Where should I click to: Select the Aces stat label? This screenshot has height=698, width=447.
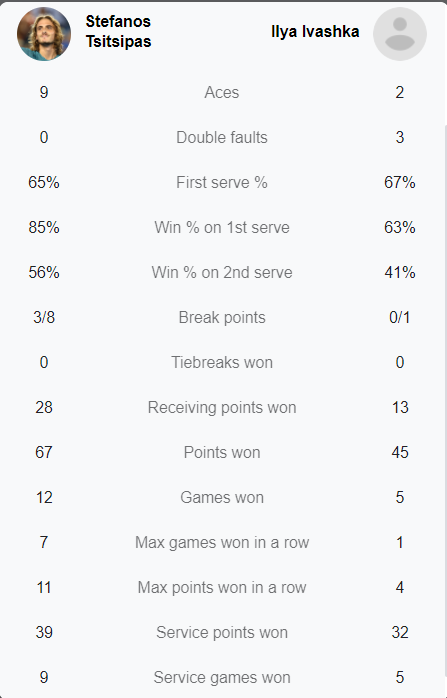coord(222,92)
